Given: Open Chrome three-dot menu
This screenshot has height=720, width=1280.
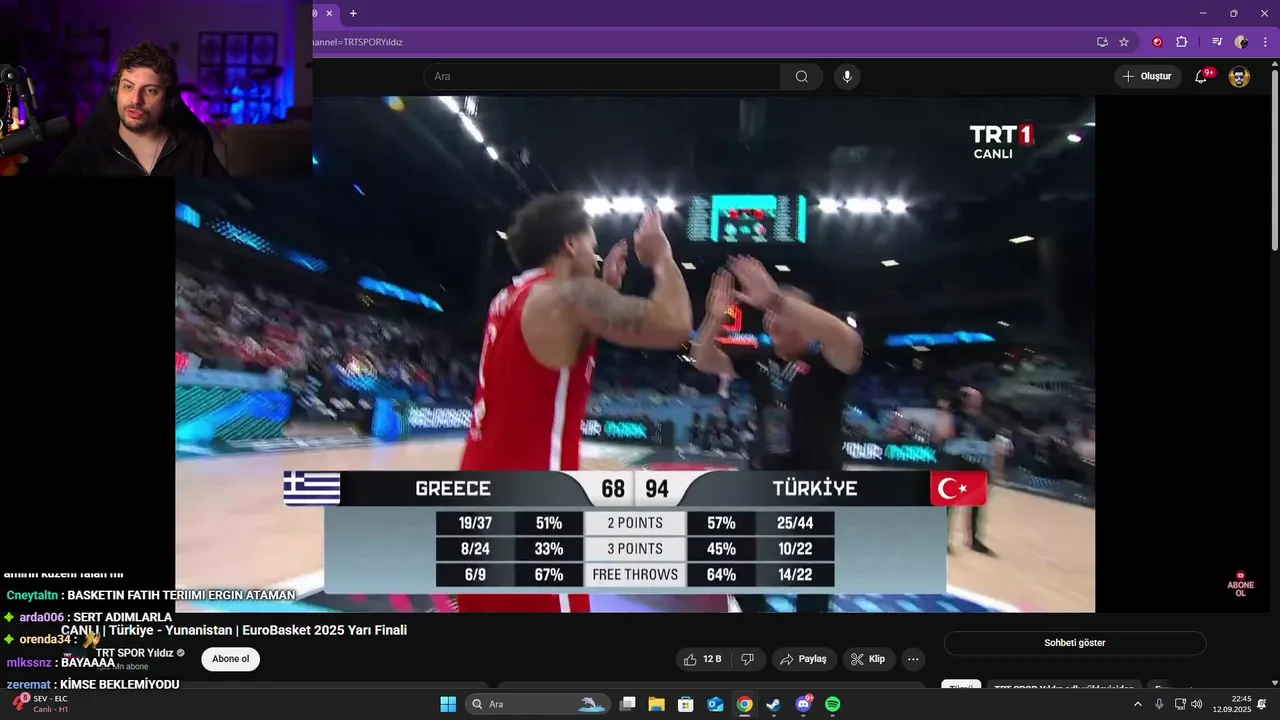Looking at the screenshot, I should (1265, 42).
